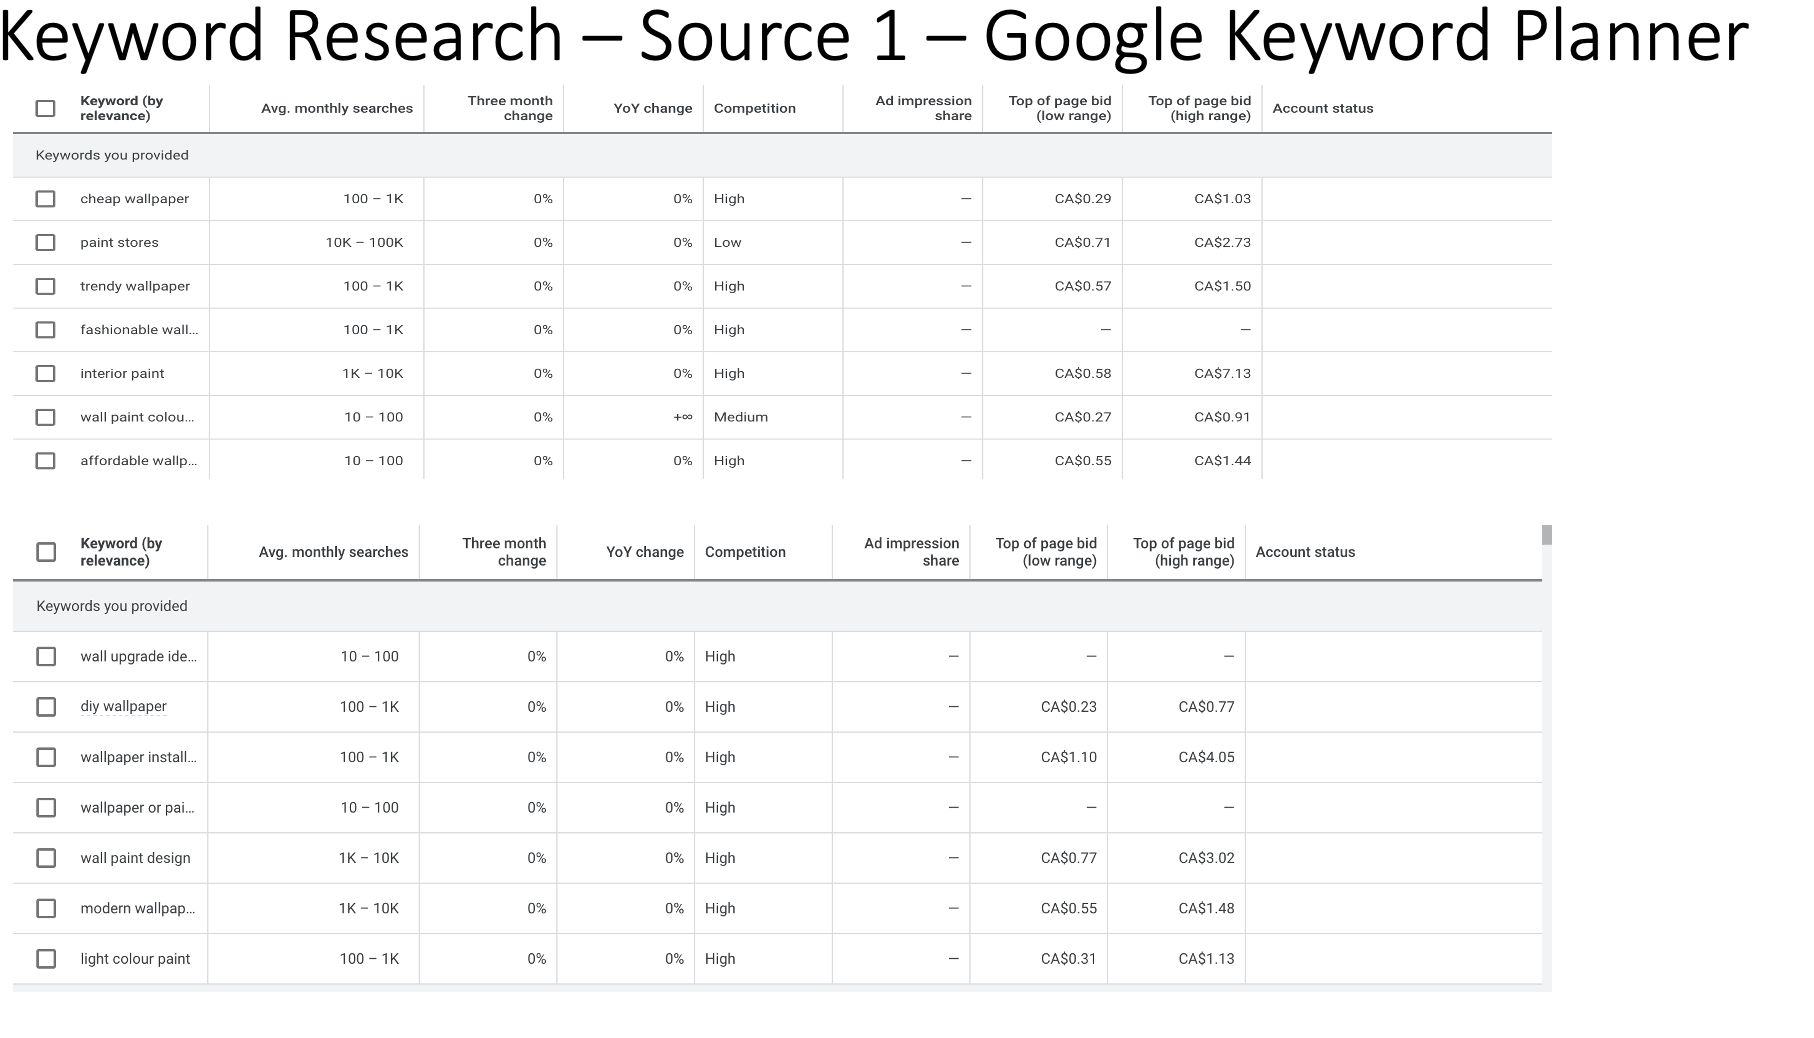Viewport: 1814px width, 1038px height.
Task: Sort lower table by YoY change
Action: pyautogui.click(x=645, y=552)
